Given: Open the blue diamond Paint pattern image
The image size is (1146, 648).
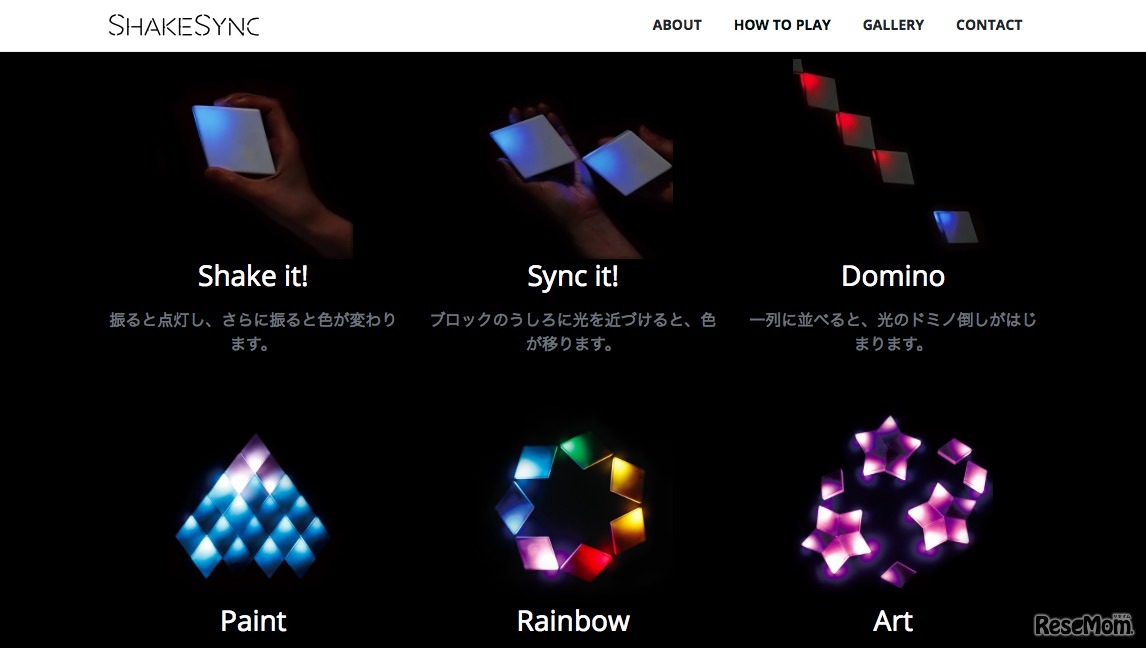Looking at the screenshot, I should [x=253, y=506].
